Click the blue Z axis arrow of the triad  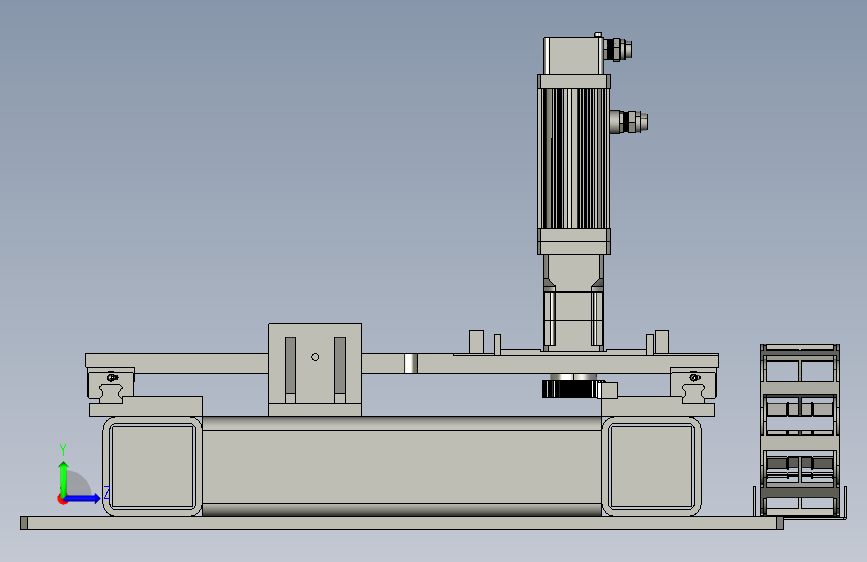(83, 499)
